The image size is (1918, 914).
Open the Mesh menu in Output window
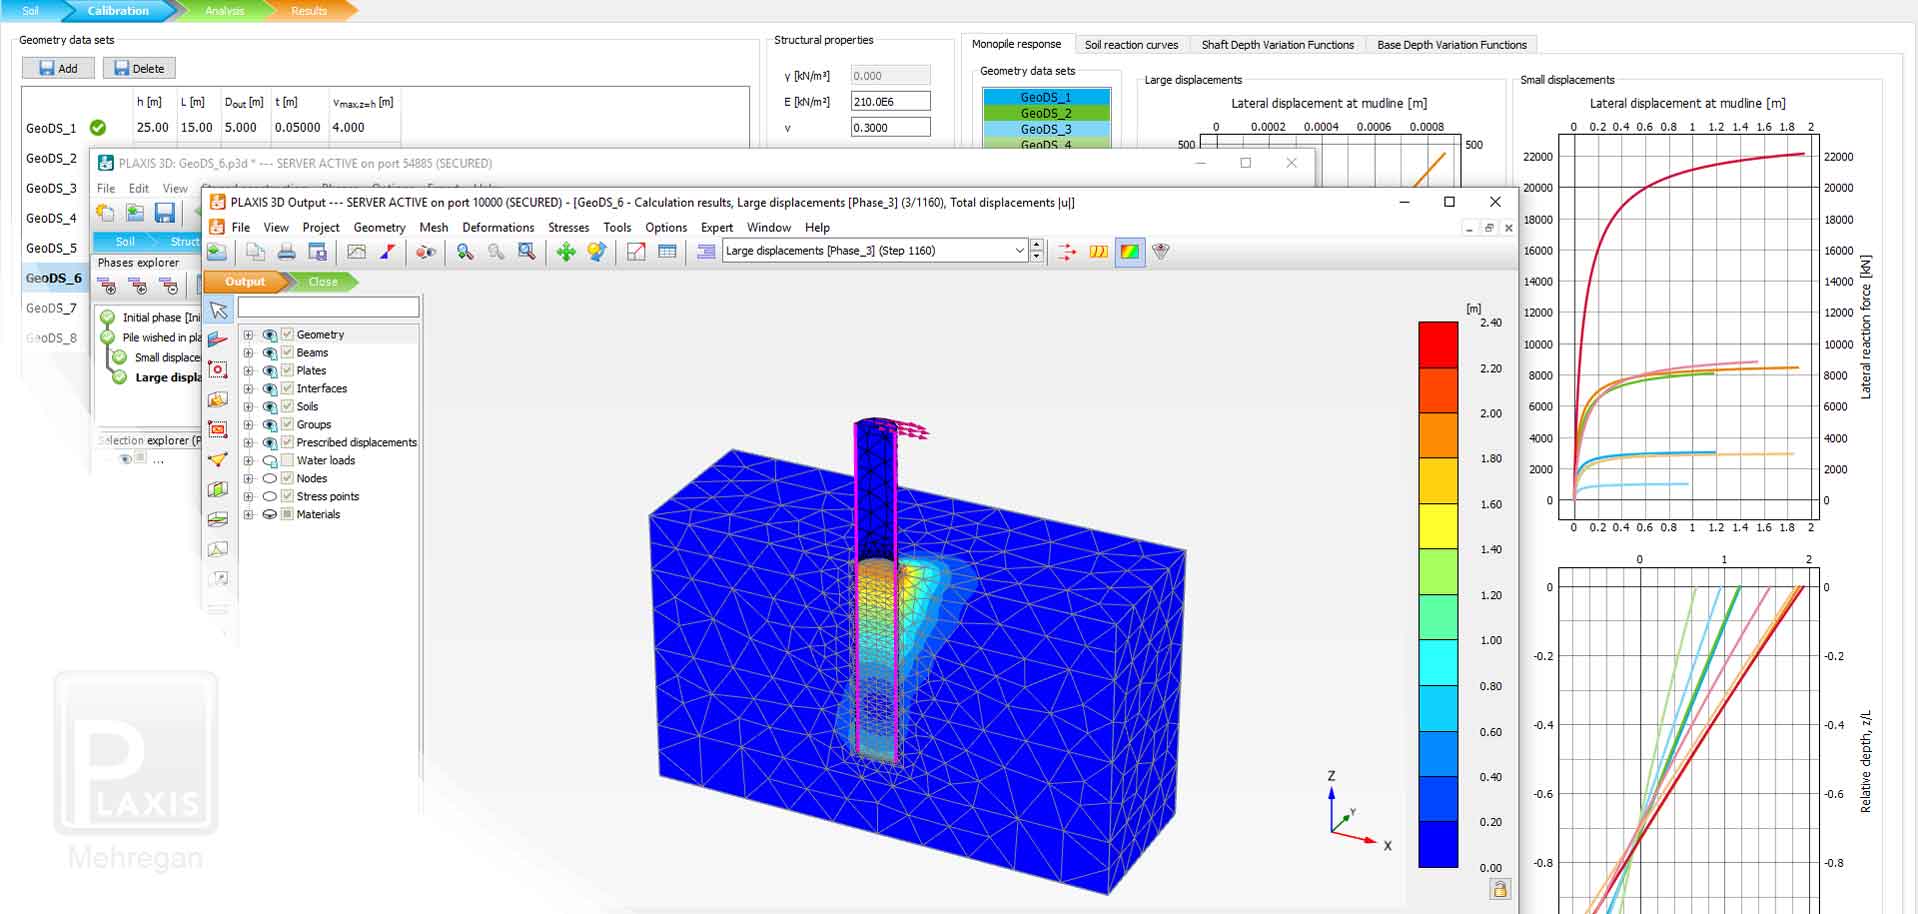pos(433,228)
